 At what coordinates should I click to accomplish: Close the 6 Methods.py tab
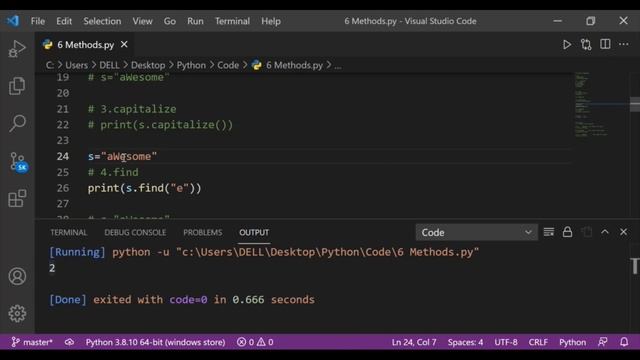[x=124, y=44]
